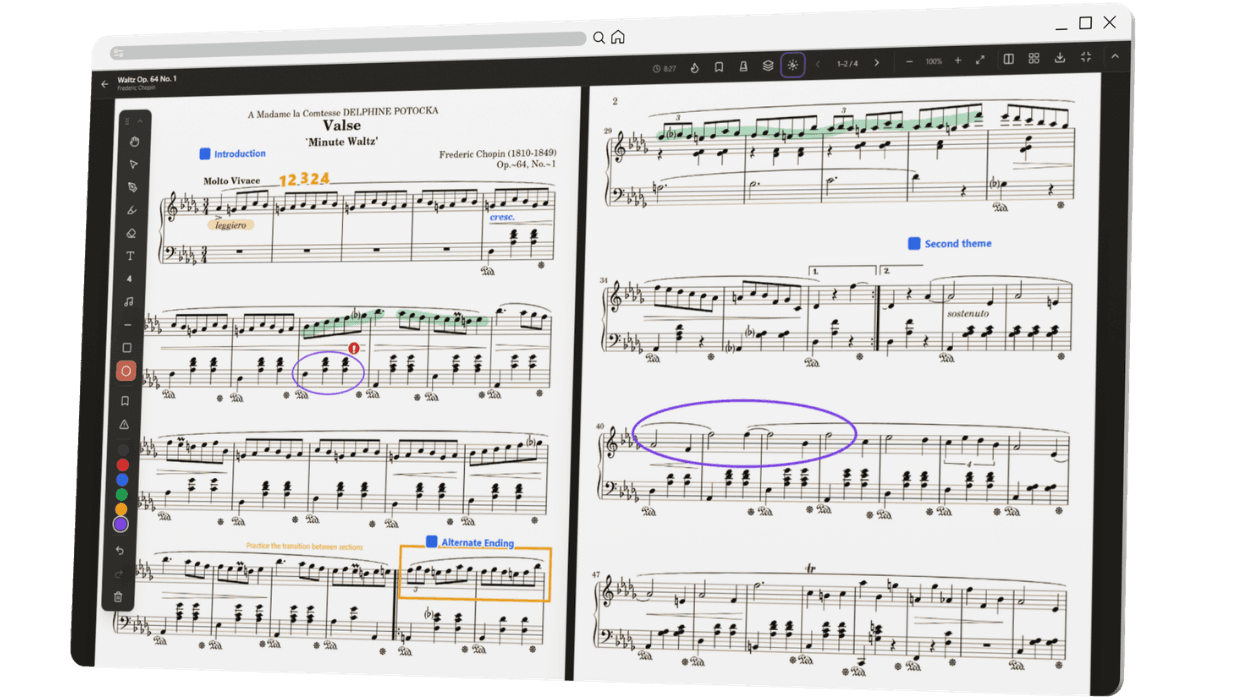Open the metronome tool
Image resolution: width=1240 pixels, height=697 pixels.
click(743, 67)
